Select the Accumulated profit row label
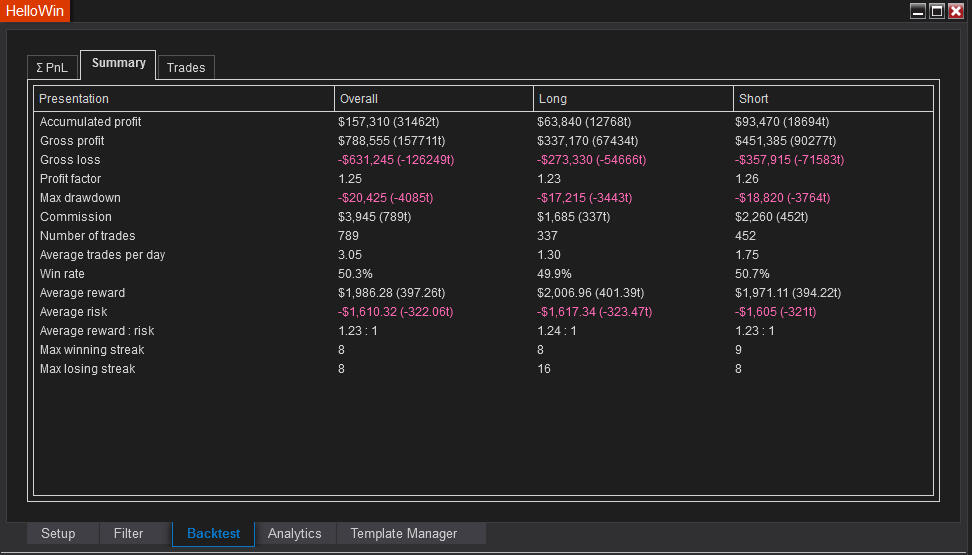 [90, 122]
